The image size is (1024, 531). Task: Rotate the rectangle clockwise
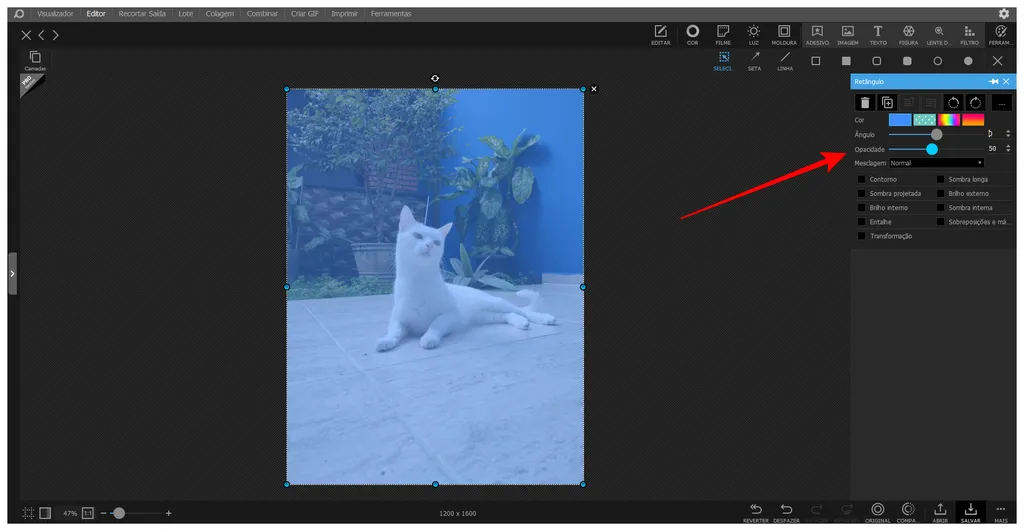coord(975,103)
